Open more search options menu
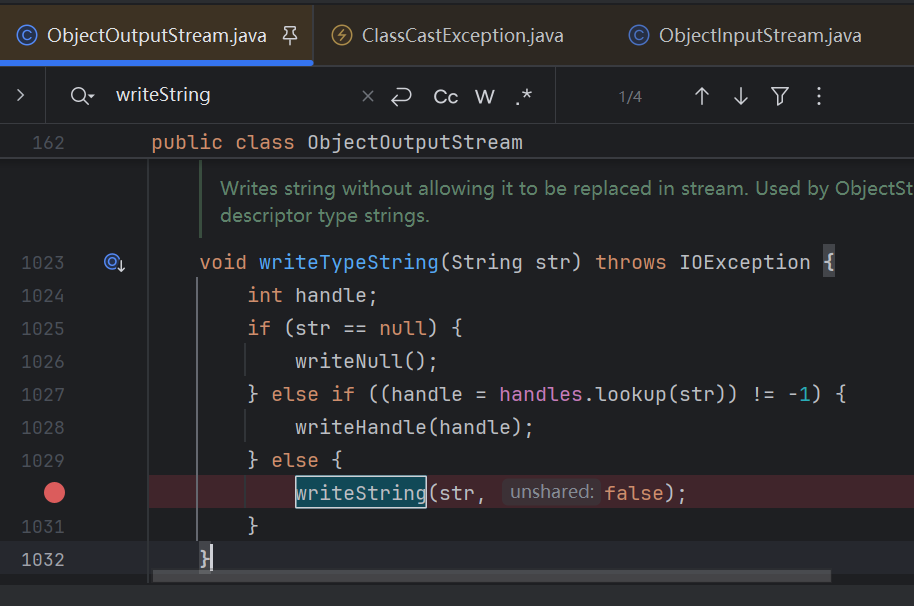The height and width of the screenshot is (606, 914). pyautogui.click(x=819, y=96)
